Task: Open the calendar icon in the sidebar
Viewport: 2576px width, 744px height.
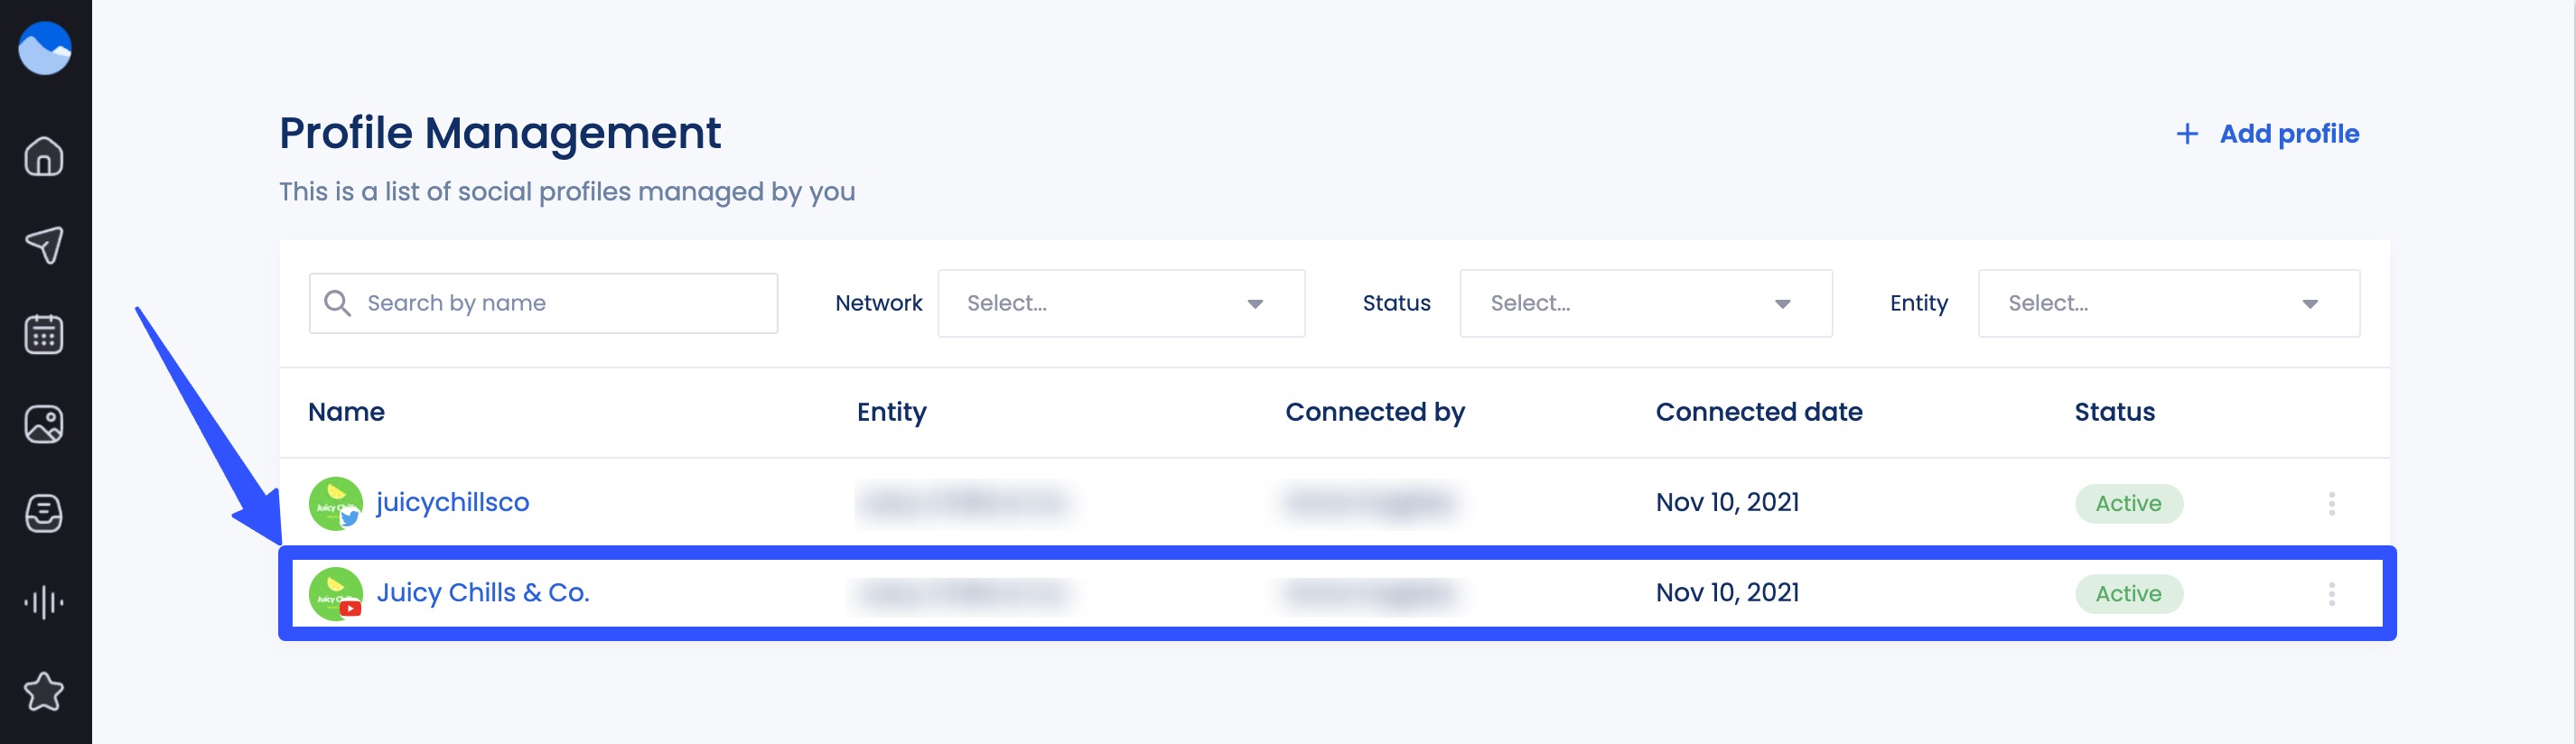Action: [44, 335]
